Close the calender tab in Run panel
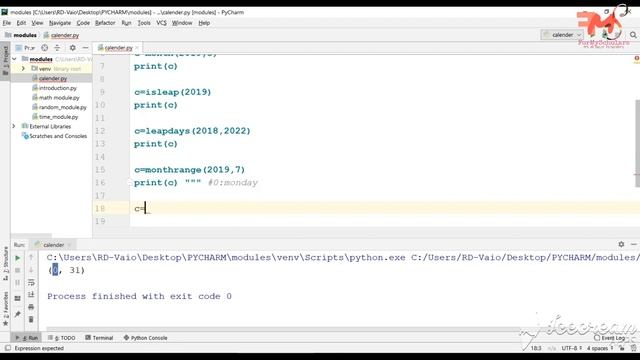 coord(69,245)
